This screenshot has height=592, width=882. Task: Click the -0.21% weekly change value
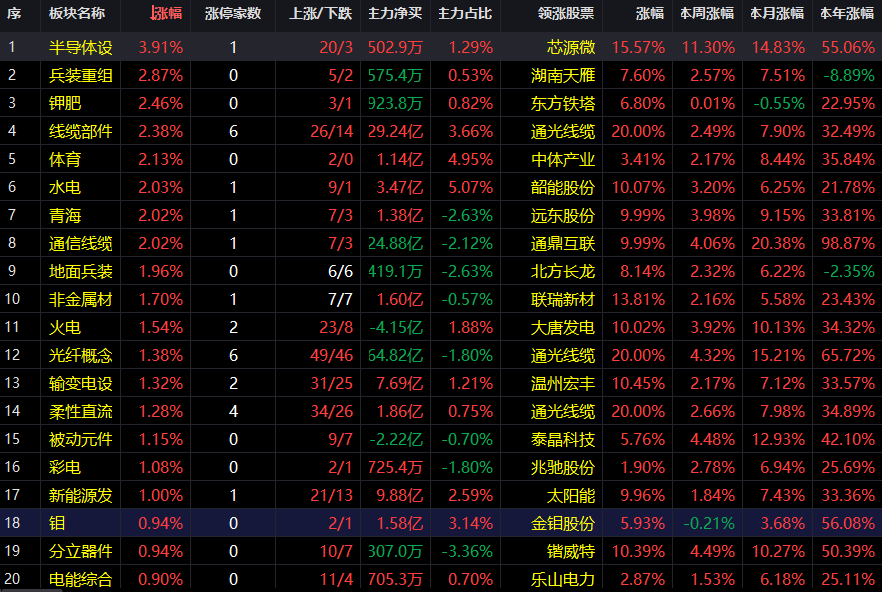click(709, 523)
